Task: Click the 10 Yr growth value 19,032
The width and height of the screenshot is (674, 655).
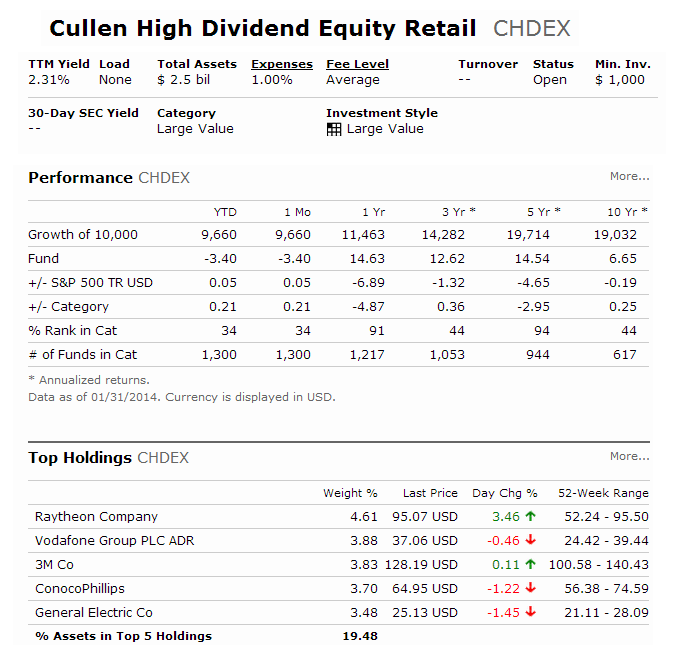Action: point(615,235)
